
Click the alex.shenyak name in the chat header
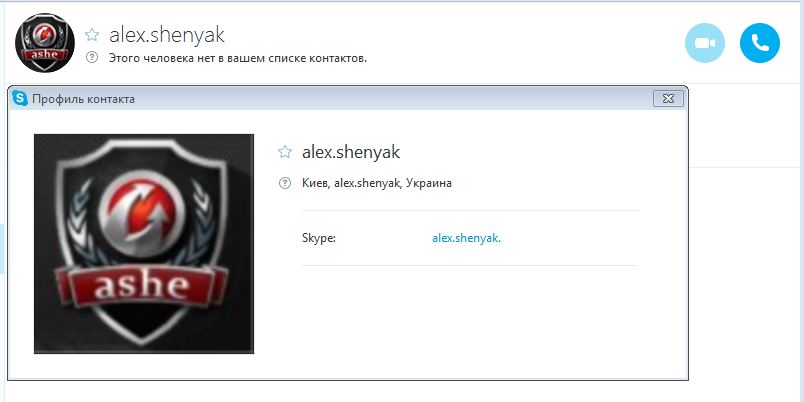coord(167,35)
